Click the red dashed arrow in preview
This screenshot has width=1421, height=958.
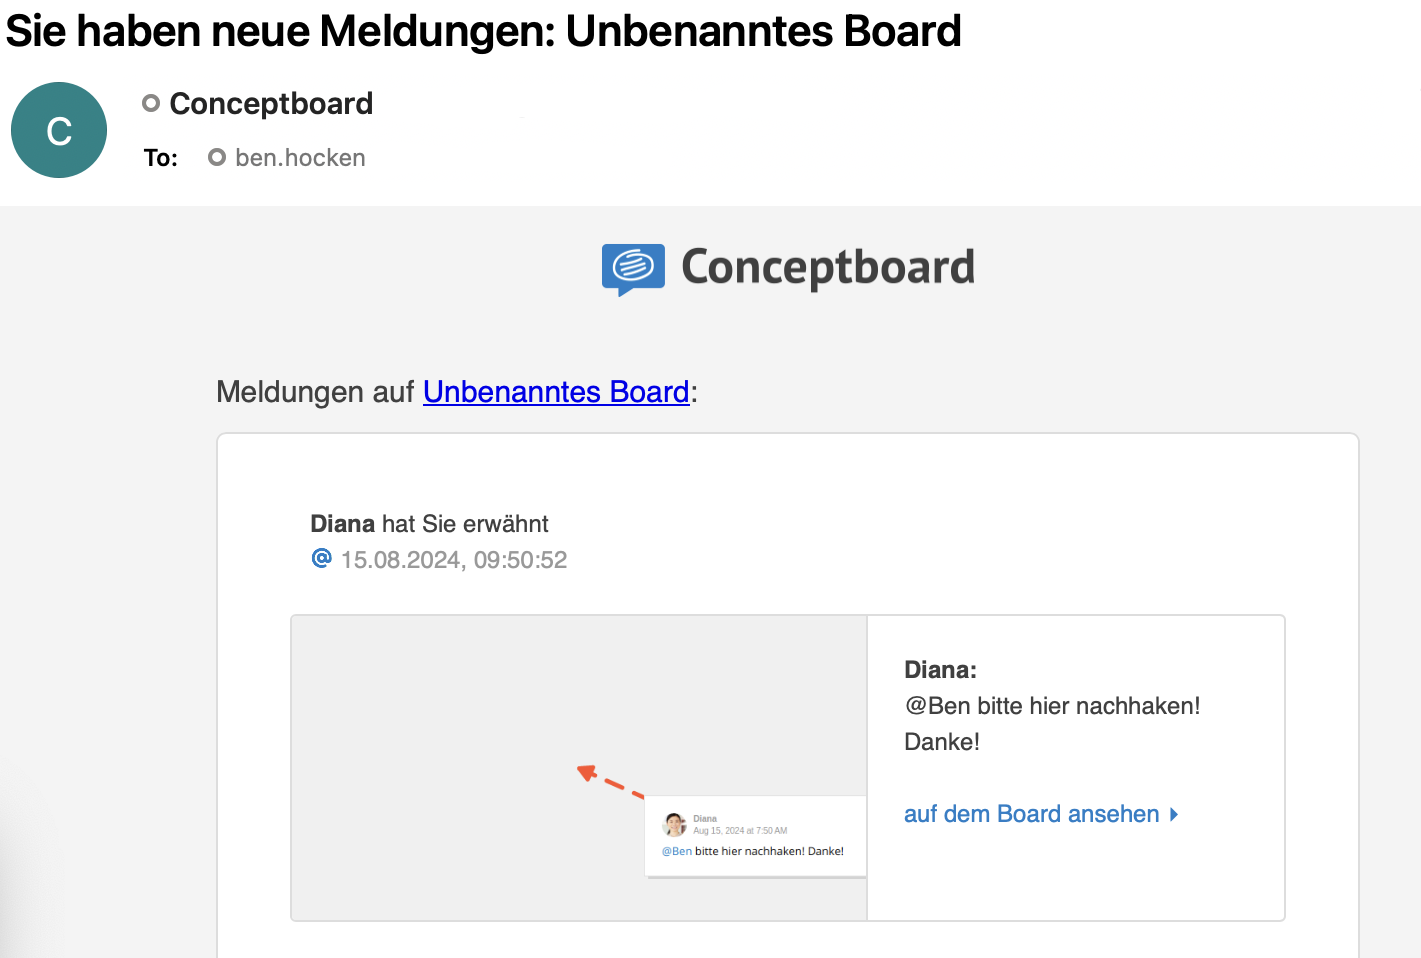610,781
